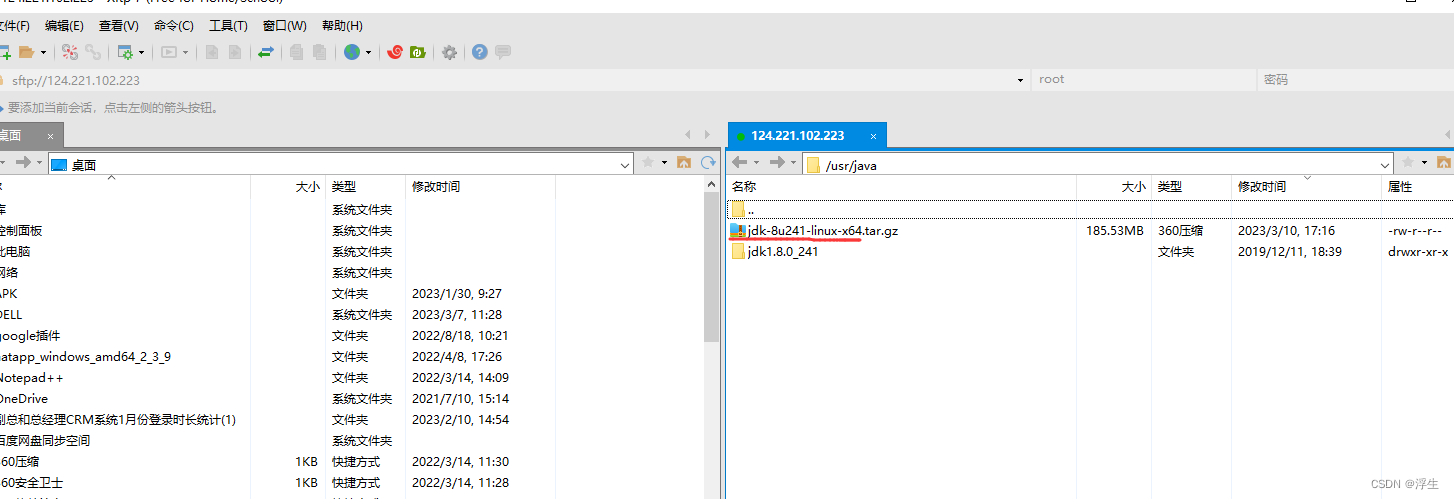Click the greyed paste icon in toolbar

point(320,52)
